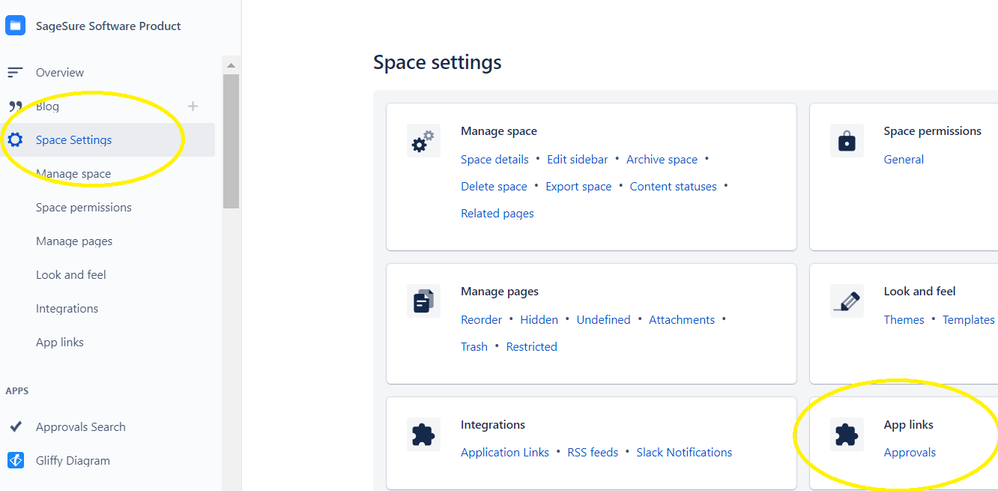Click the Space settings page heading
Viewport: 998px width, 491px height.
point(437,62)
